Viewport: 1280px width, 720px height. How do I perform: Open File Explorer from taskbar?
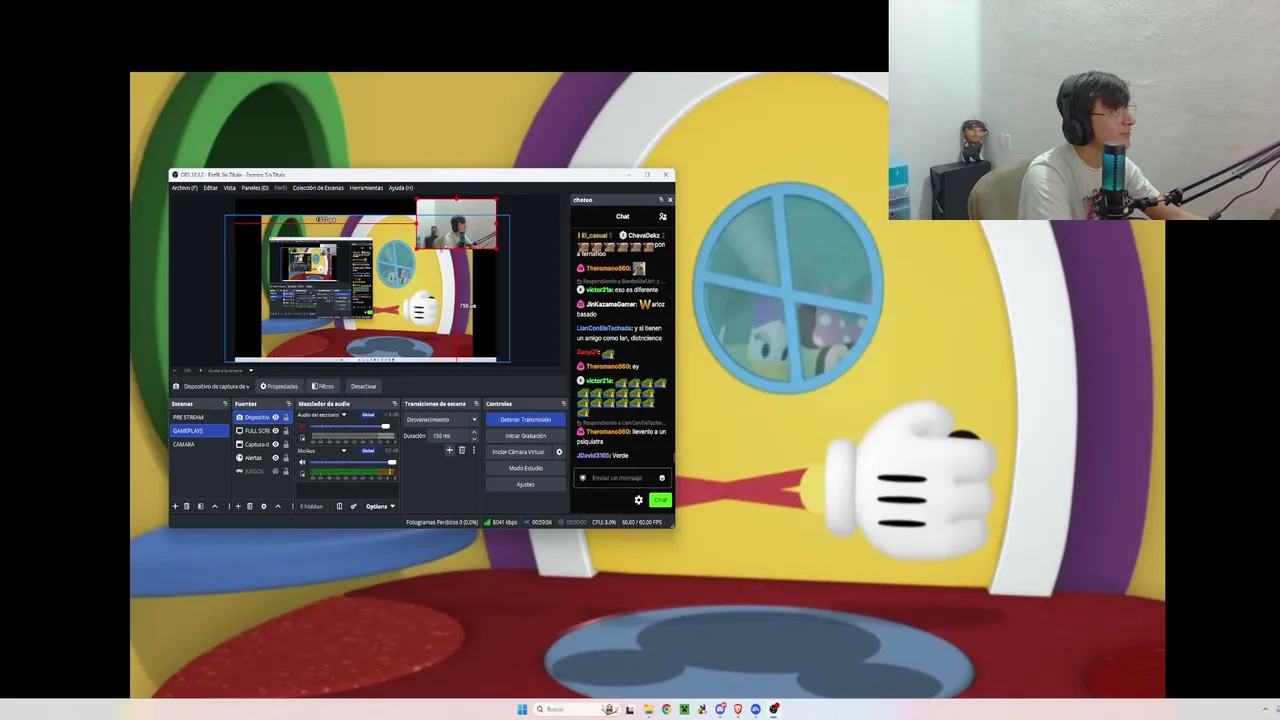(648, 709)
